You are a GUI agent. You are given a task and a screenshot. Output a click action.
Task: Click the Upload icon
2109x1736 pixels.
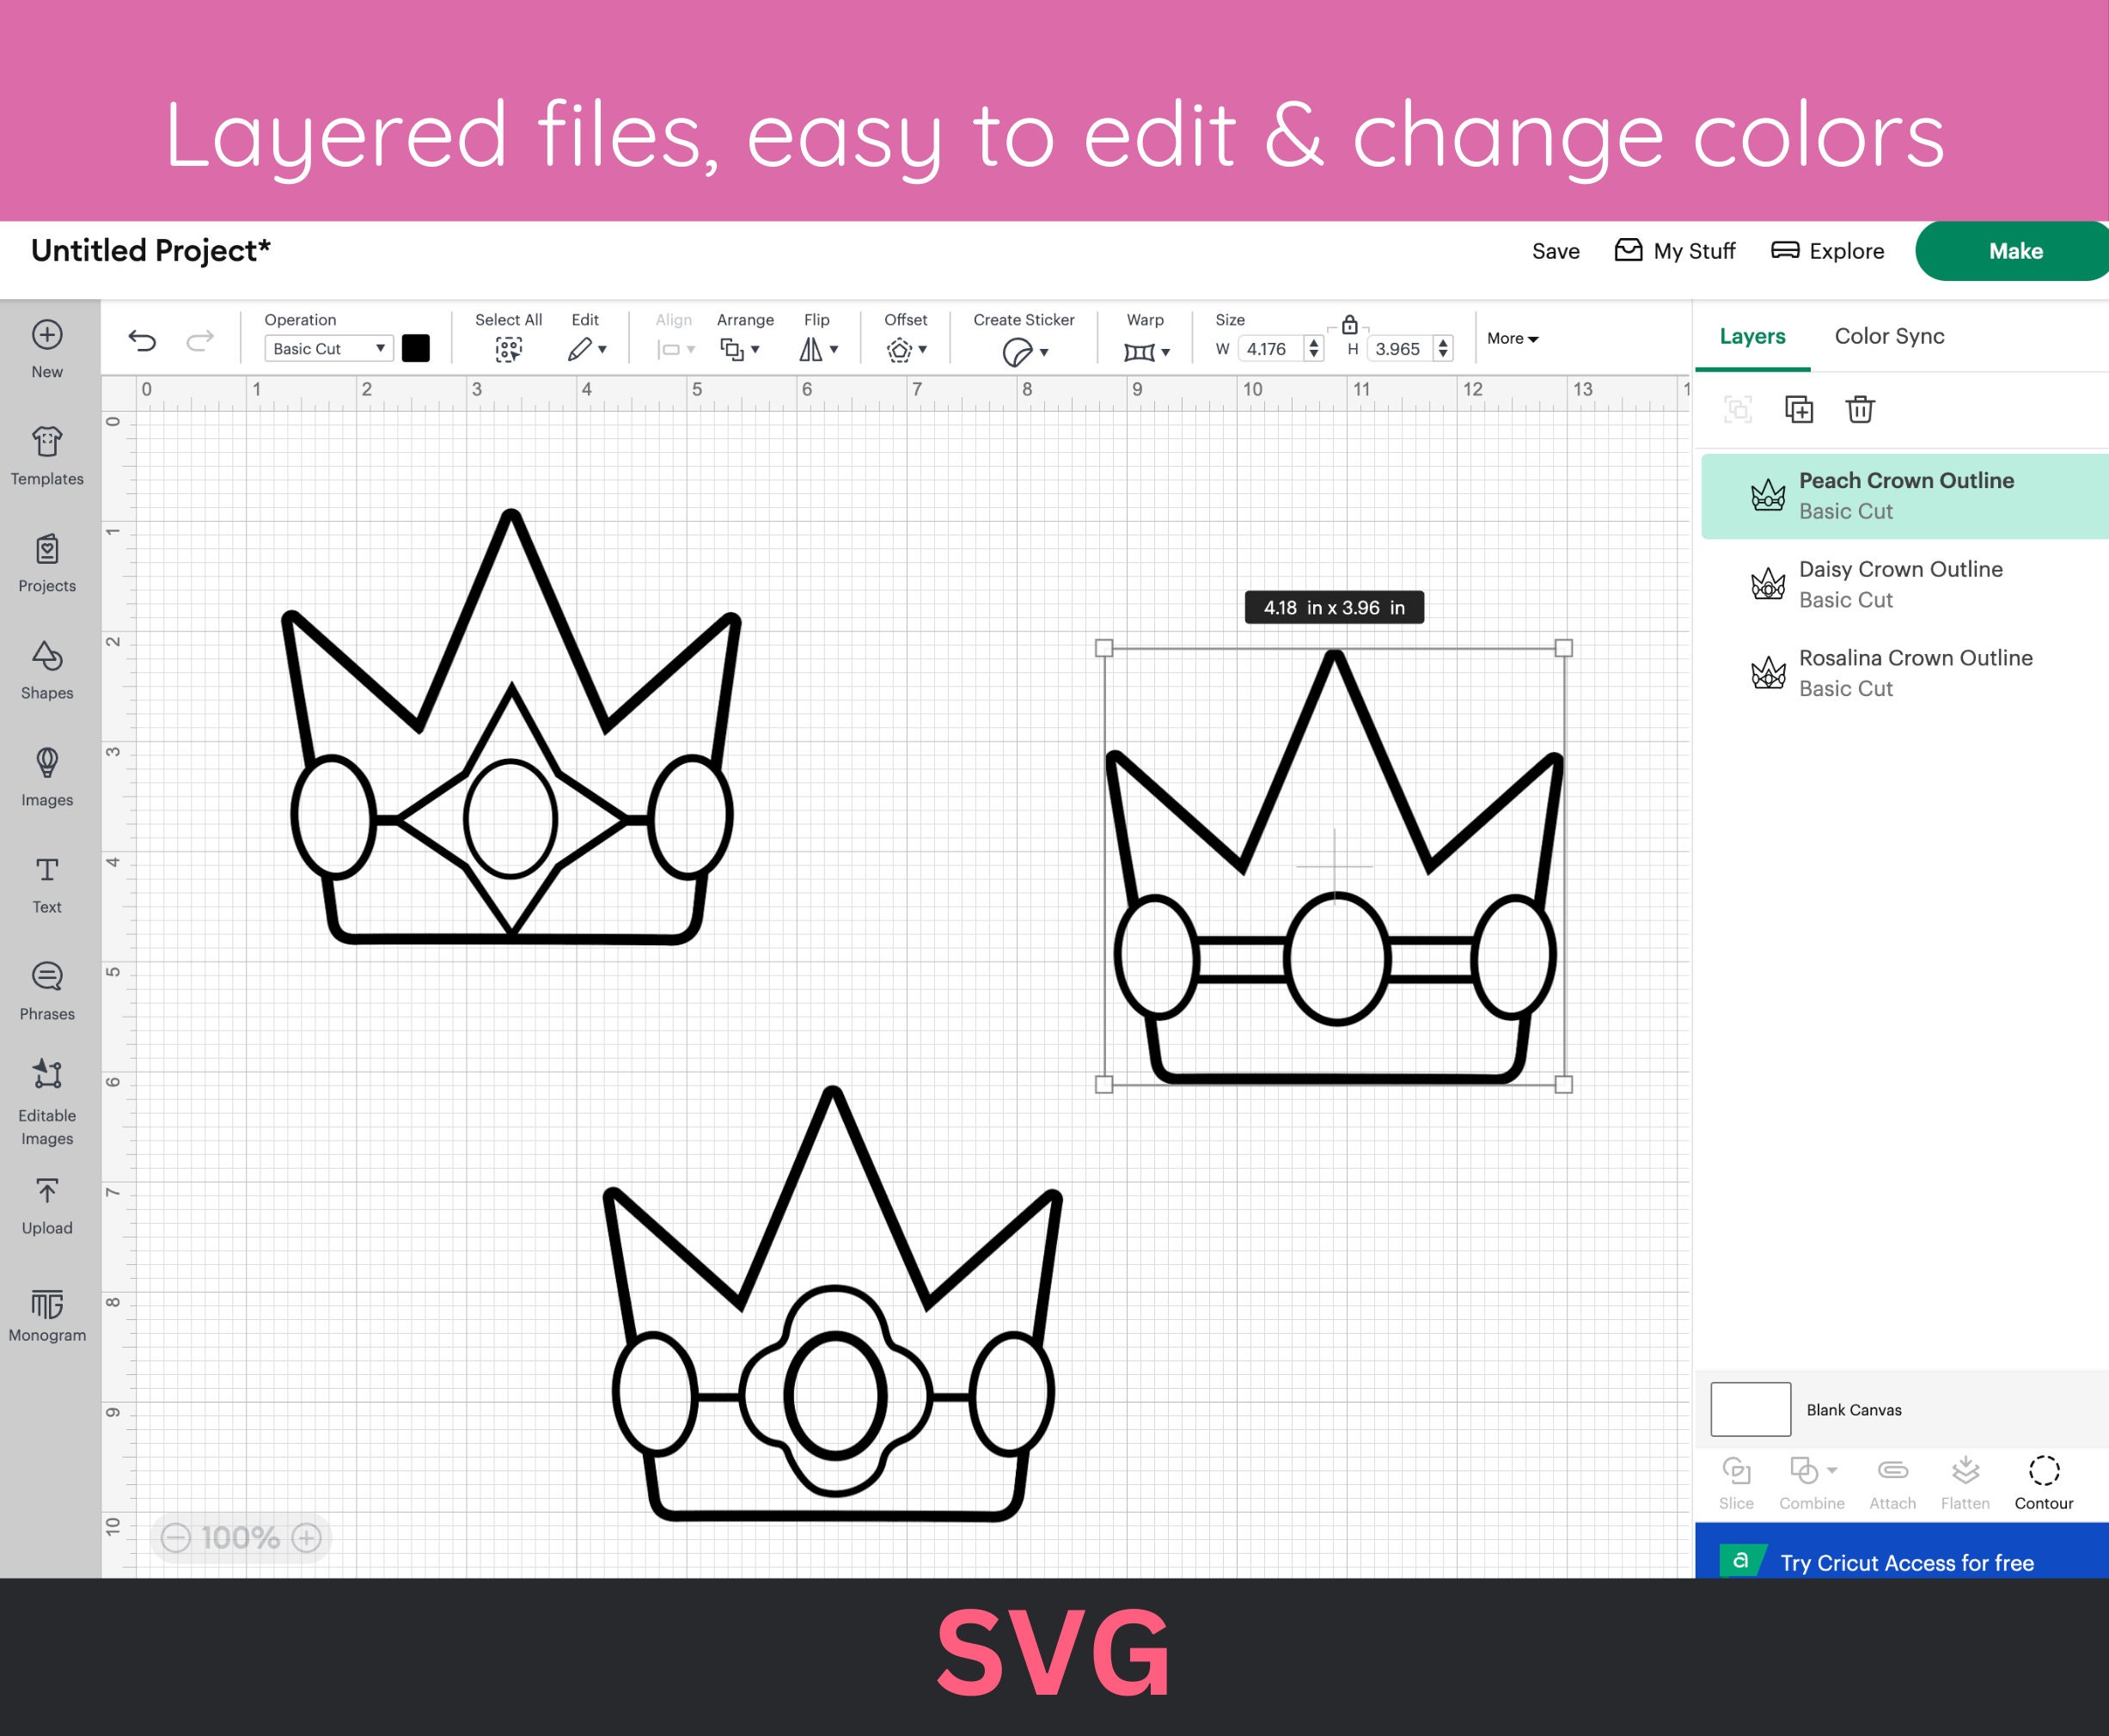[47, 1191]
